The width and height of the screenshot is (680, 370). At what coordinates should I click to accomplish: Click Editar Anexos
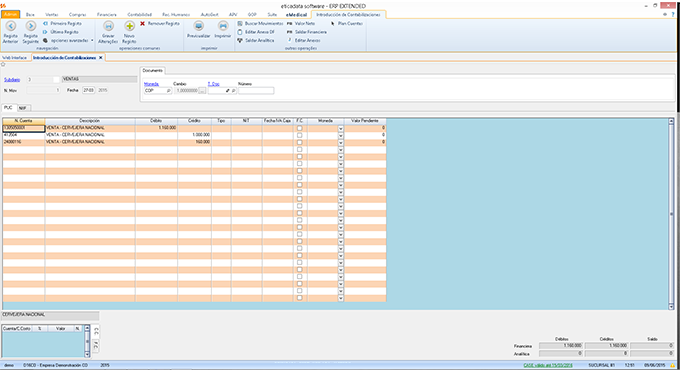tap(304, 40)
